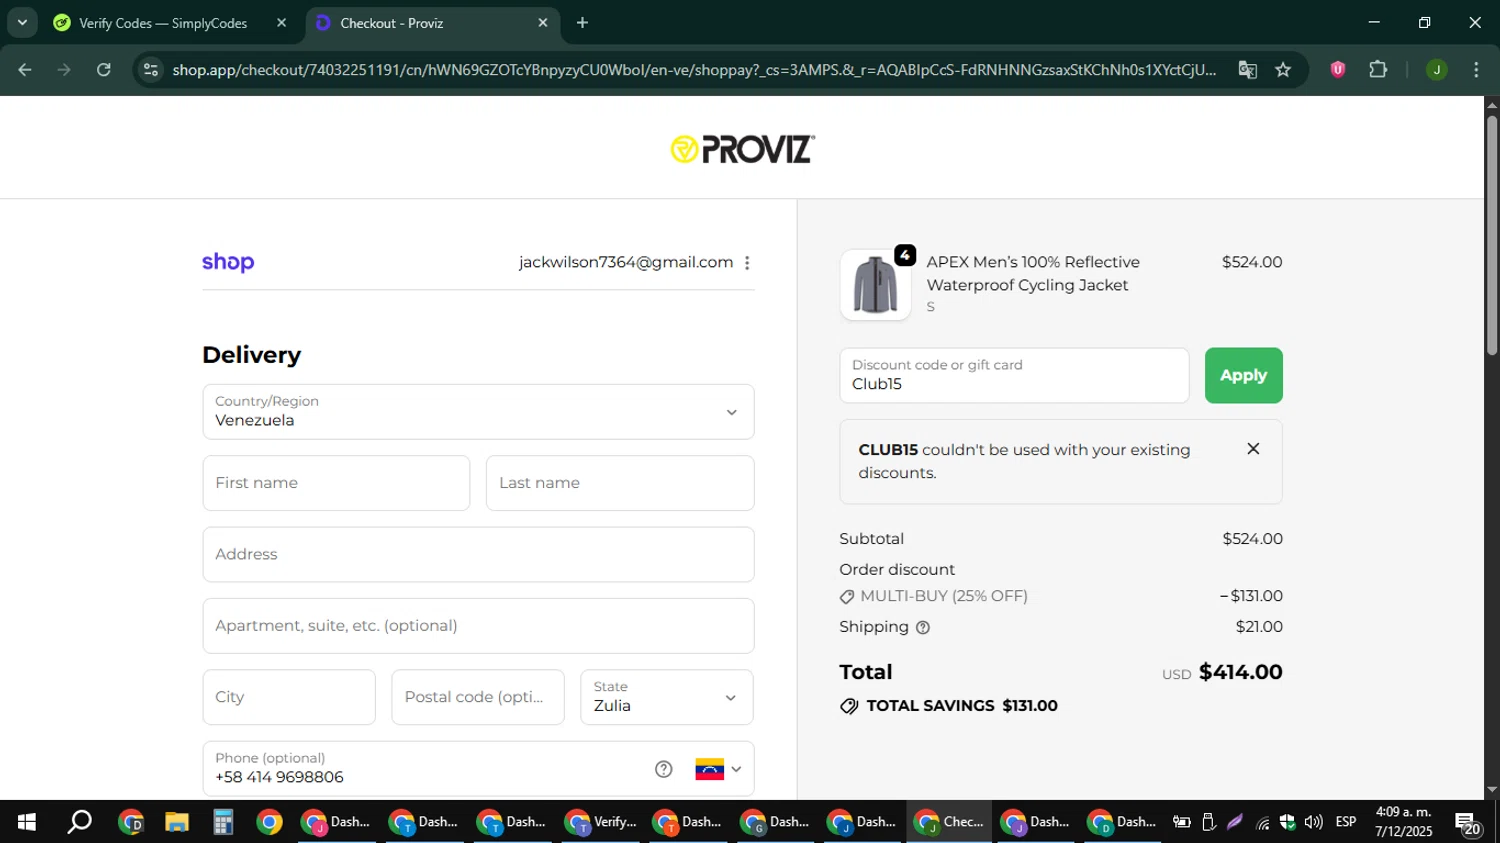Image resolution: width=1500 pixels, height=843 pixels.
Task: Open Windows taskbar search
Action: coord(79,822)
